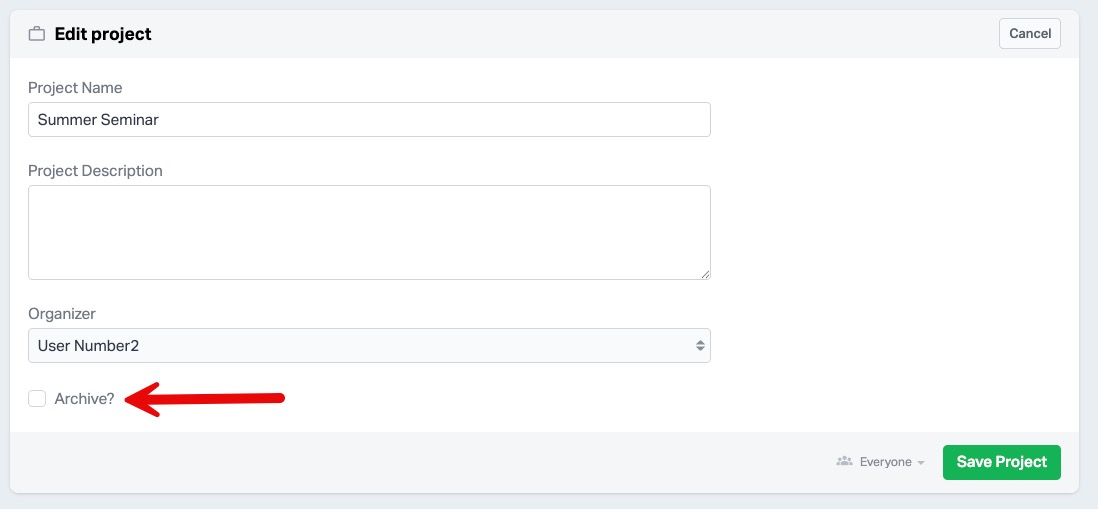Screen dimensions: 1098x509
Task: Expand the small caret next to Everyone
Action: click(921, 463)
